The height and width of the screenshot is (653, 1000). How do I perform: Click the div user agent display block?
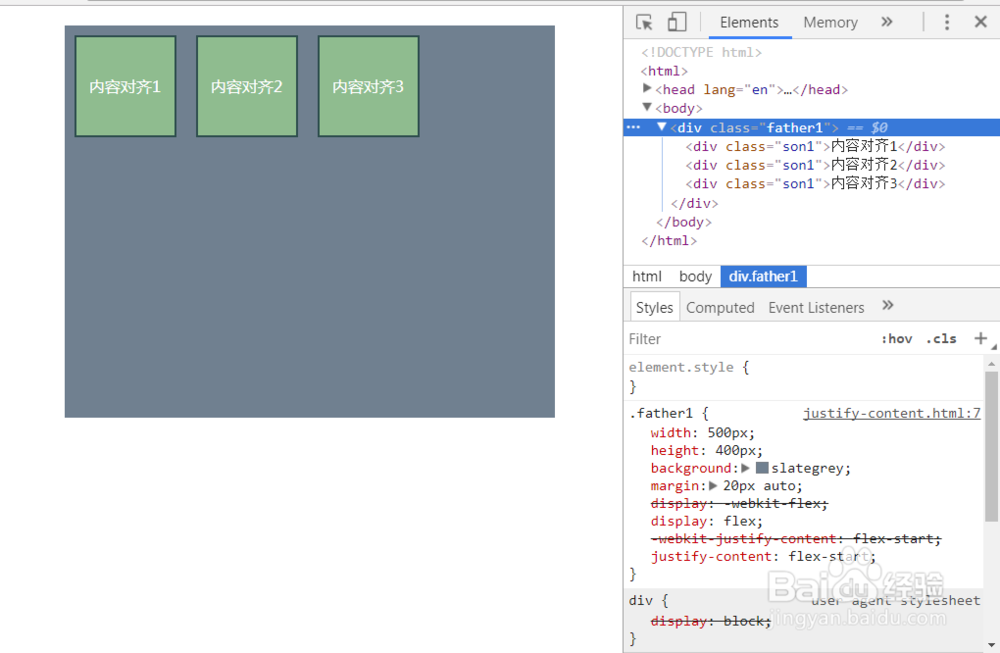(x=711, y=620)
